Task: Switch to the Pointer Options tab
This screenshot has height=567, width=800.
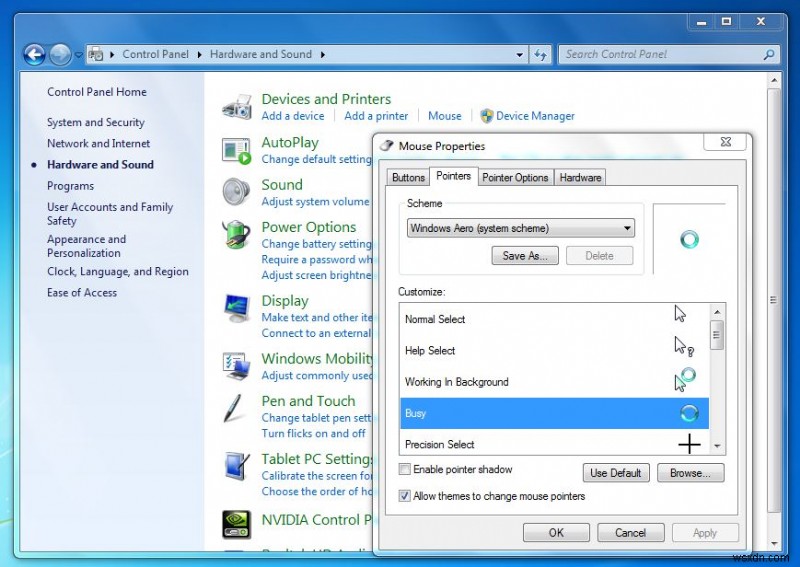Action: coord(515,178)
